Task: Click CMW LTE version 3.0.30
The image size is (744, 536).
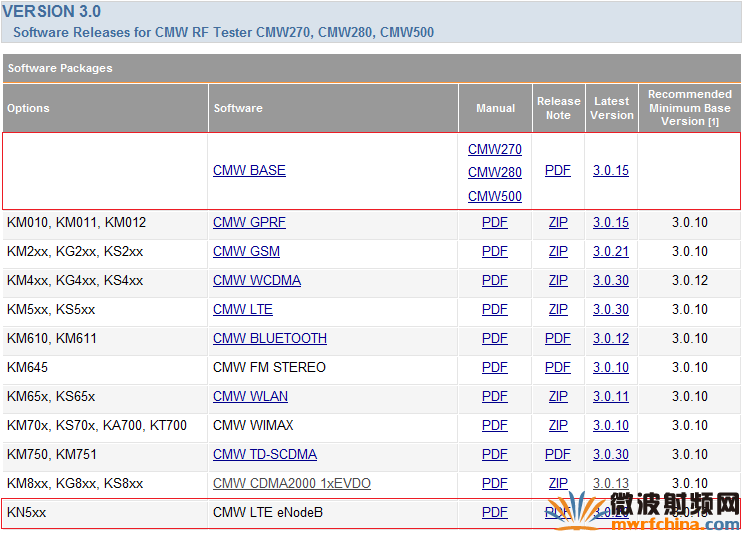Action: point(611,309)
